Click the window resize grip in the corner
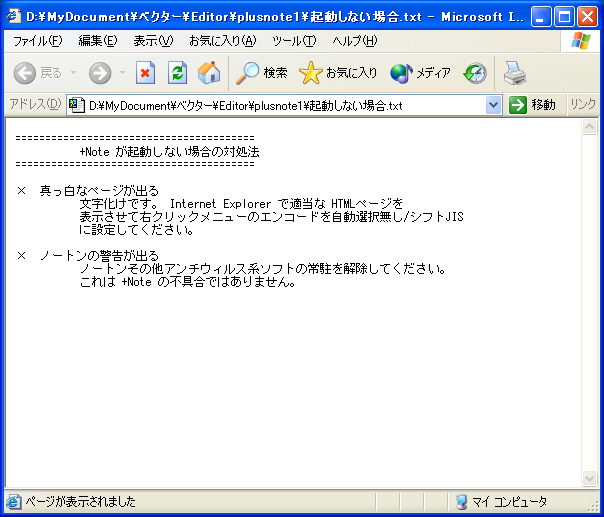The height and width of the screenshot is (517, 604). click(595, 508)
